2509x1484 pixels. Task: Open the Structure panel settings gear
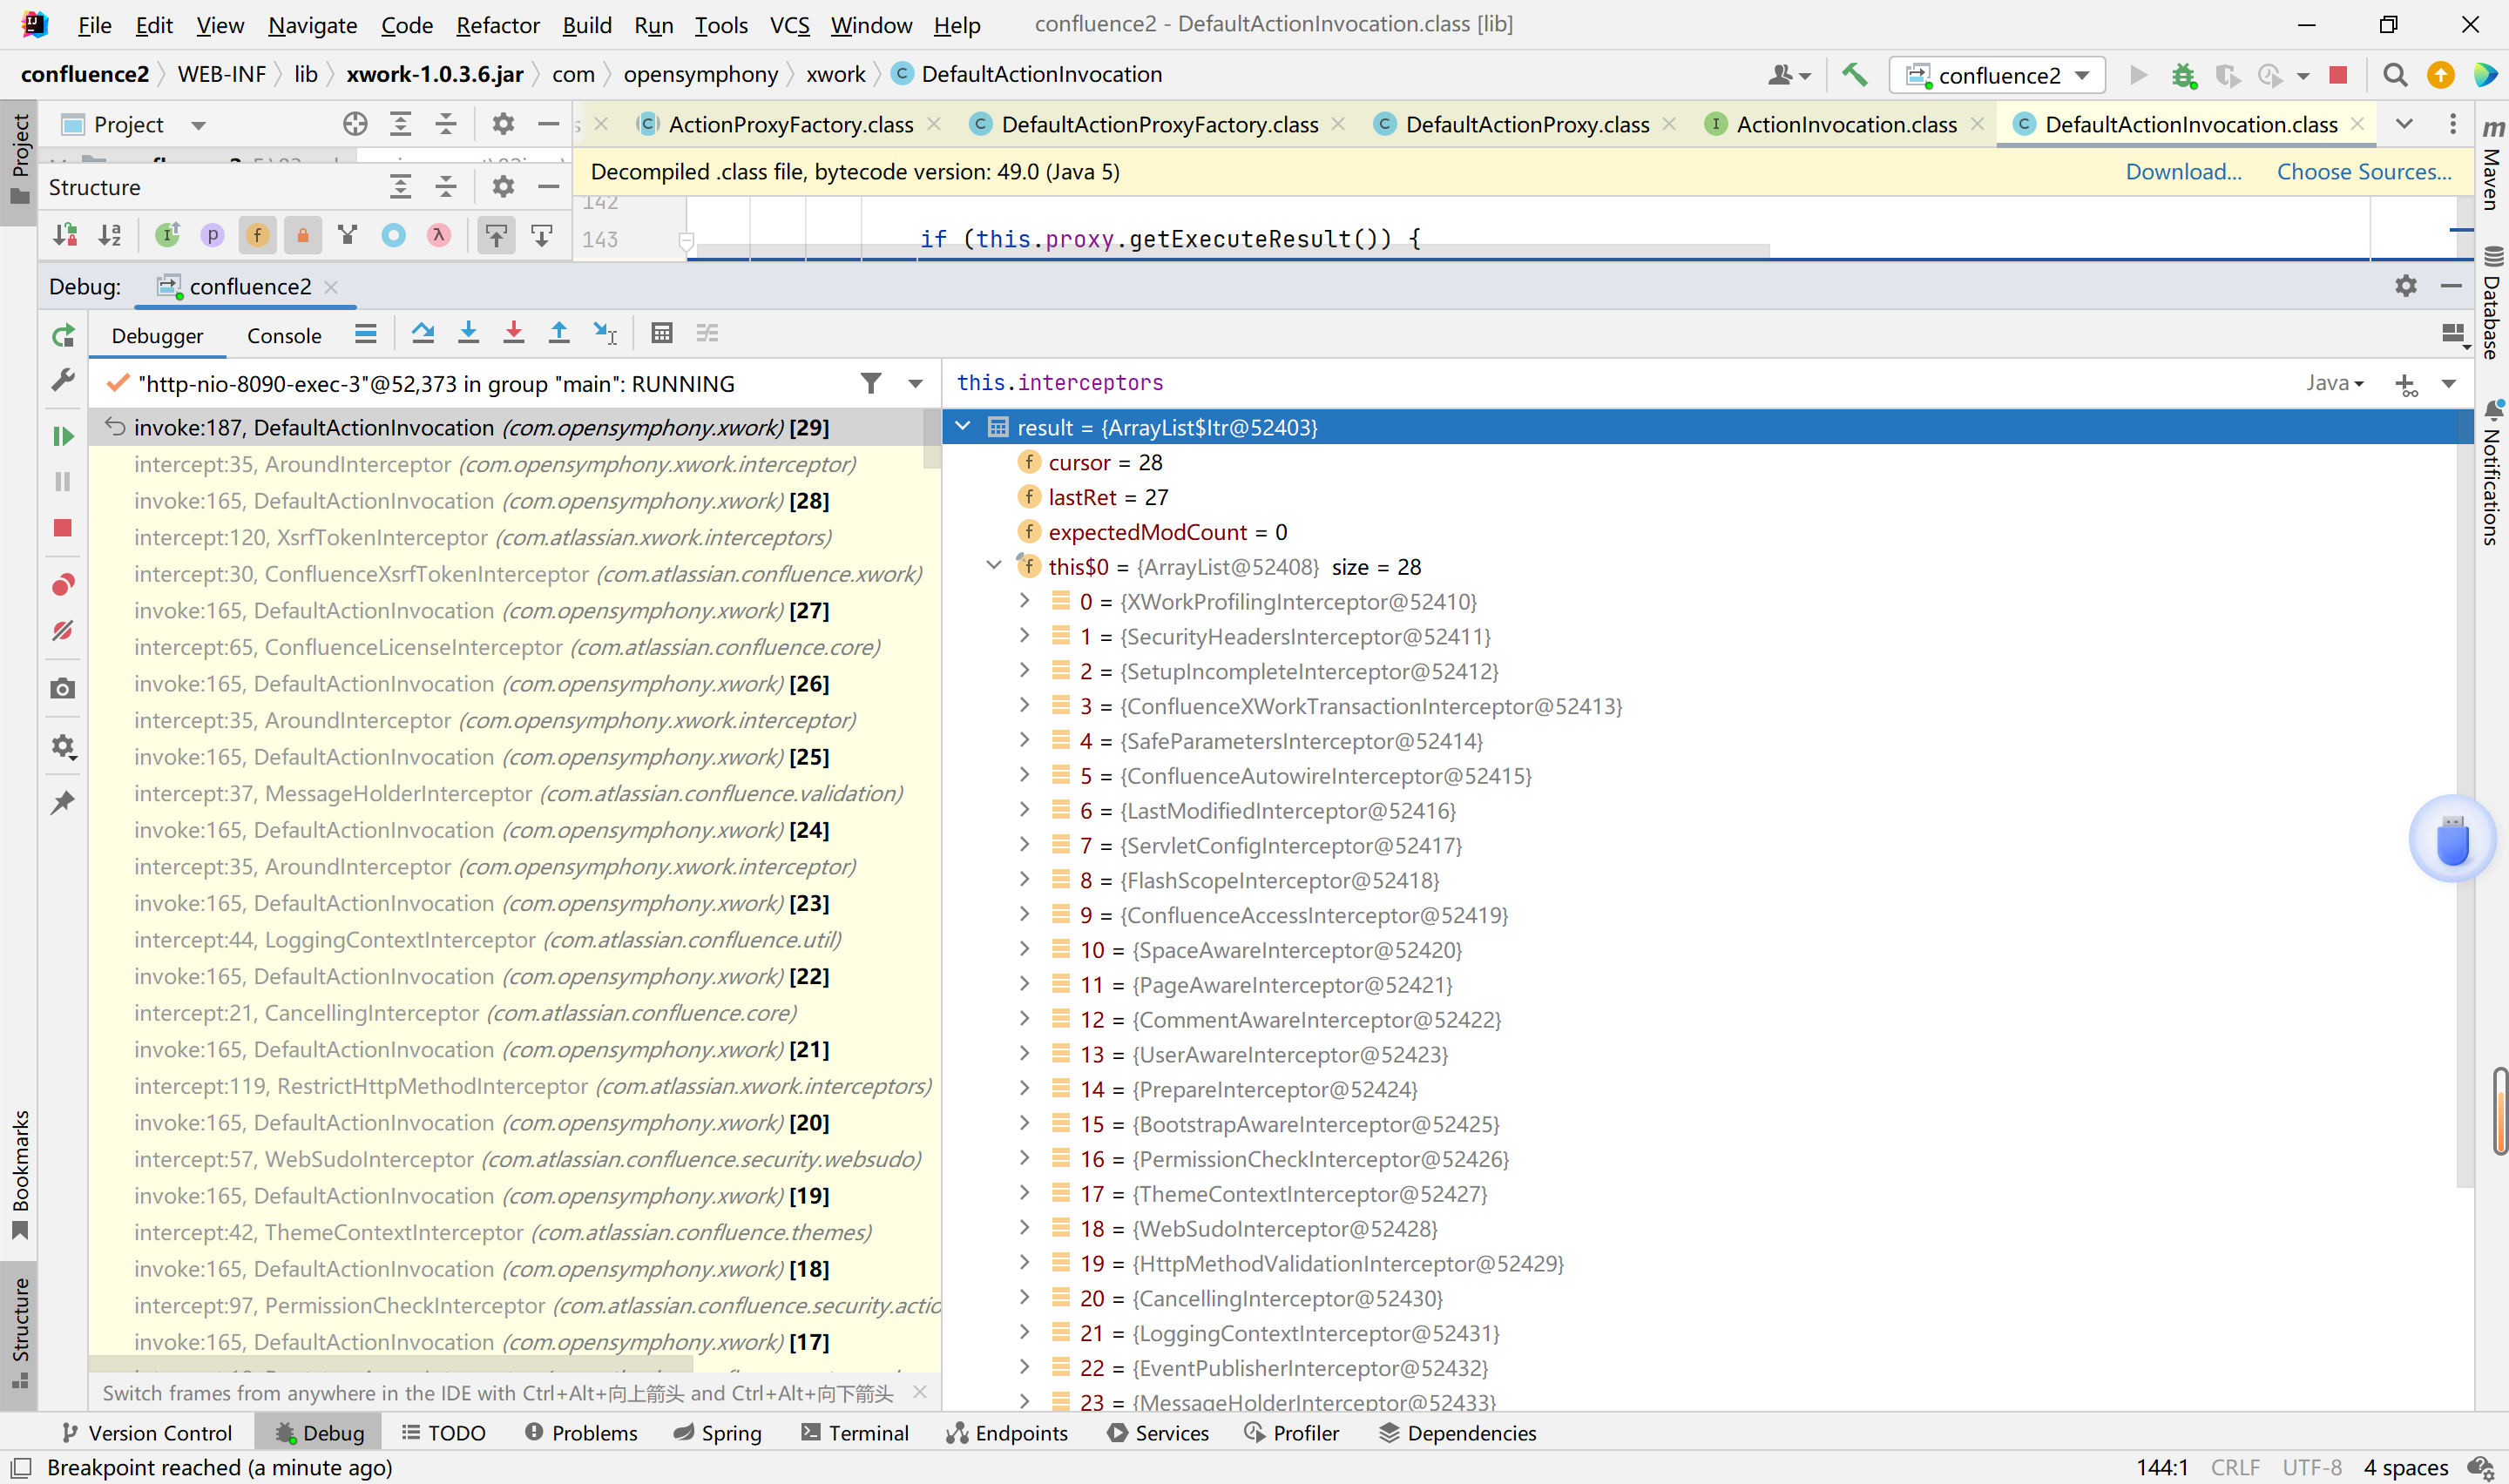tap(503, 187)
